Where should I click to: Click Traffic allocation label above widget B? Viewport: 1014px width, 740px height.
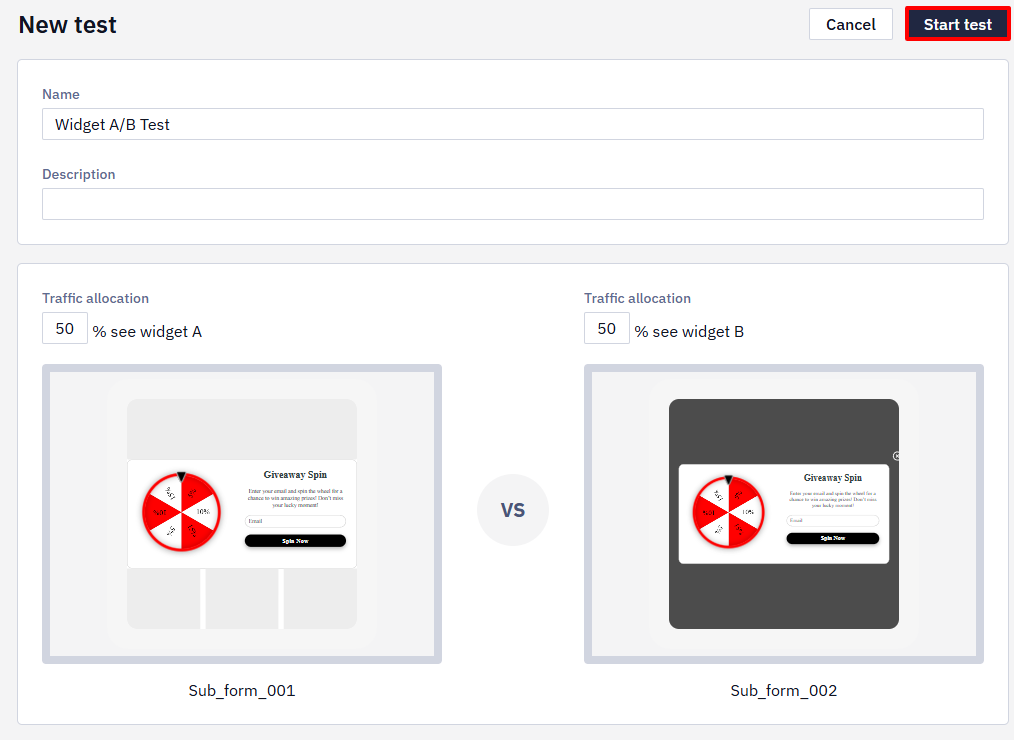point(638,298)
